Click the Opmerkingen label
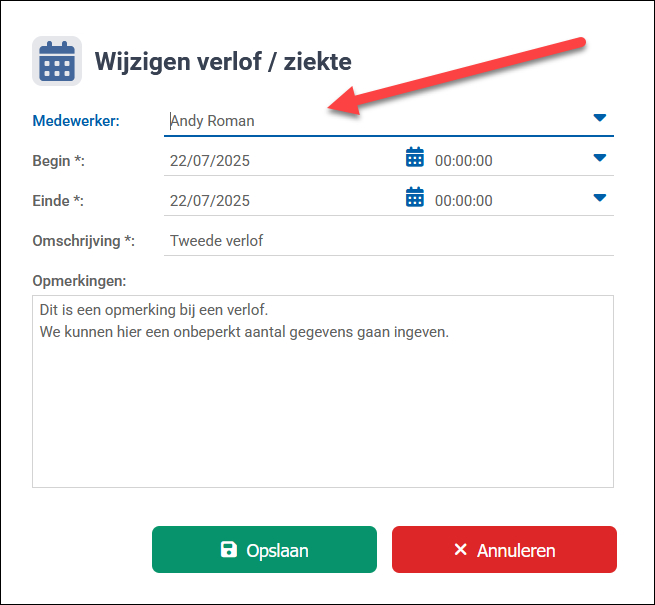 (79, 279)
